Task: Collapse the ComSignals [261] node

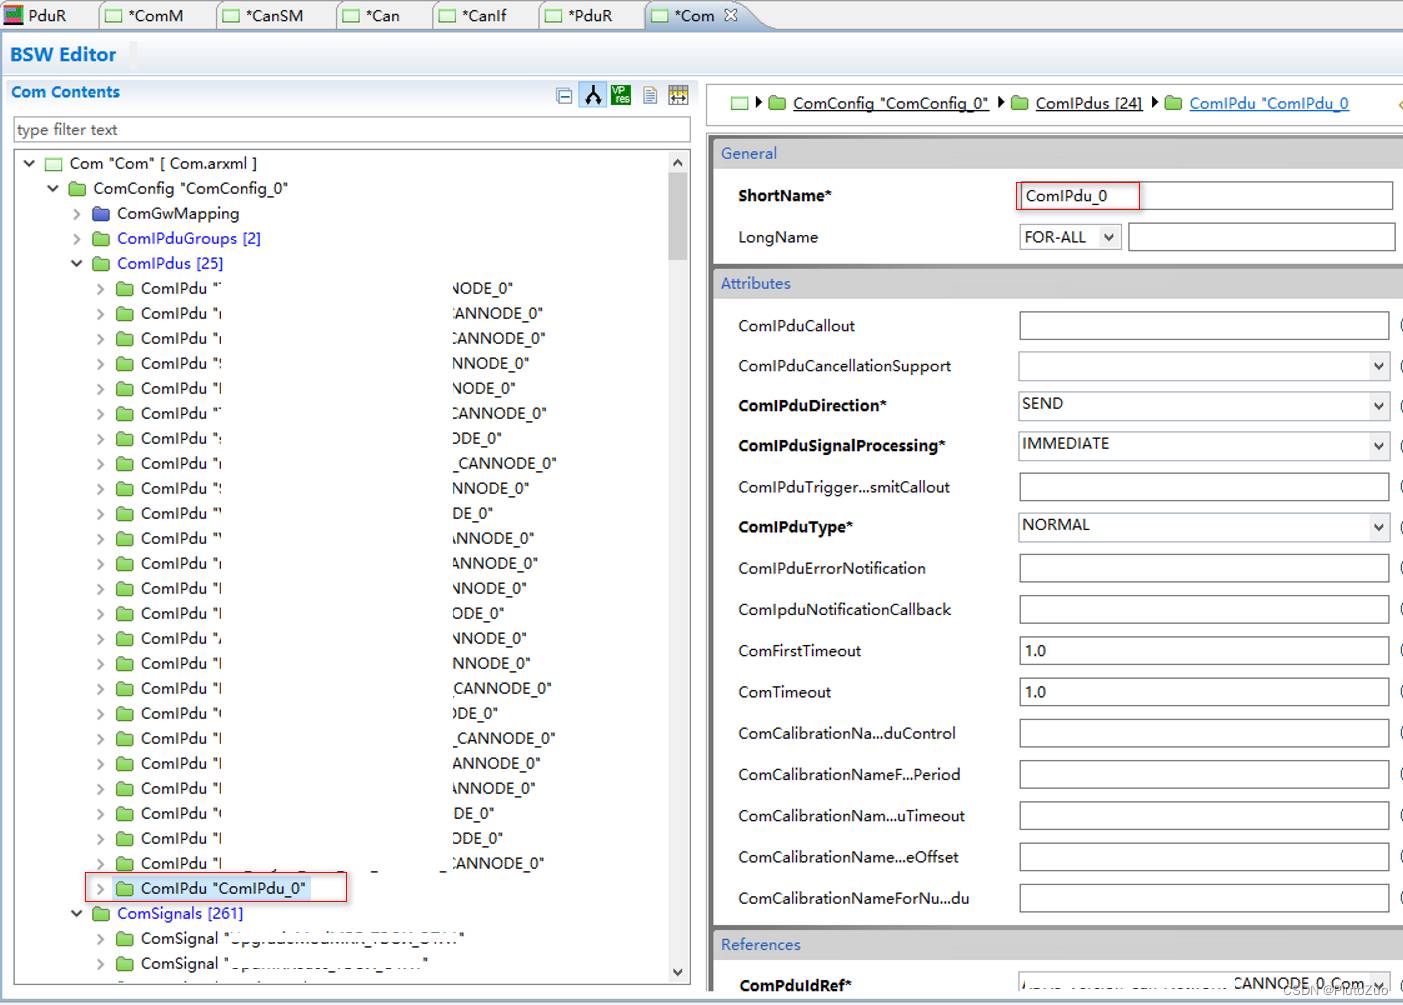Action: coord(77,913)
